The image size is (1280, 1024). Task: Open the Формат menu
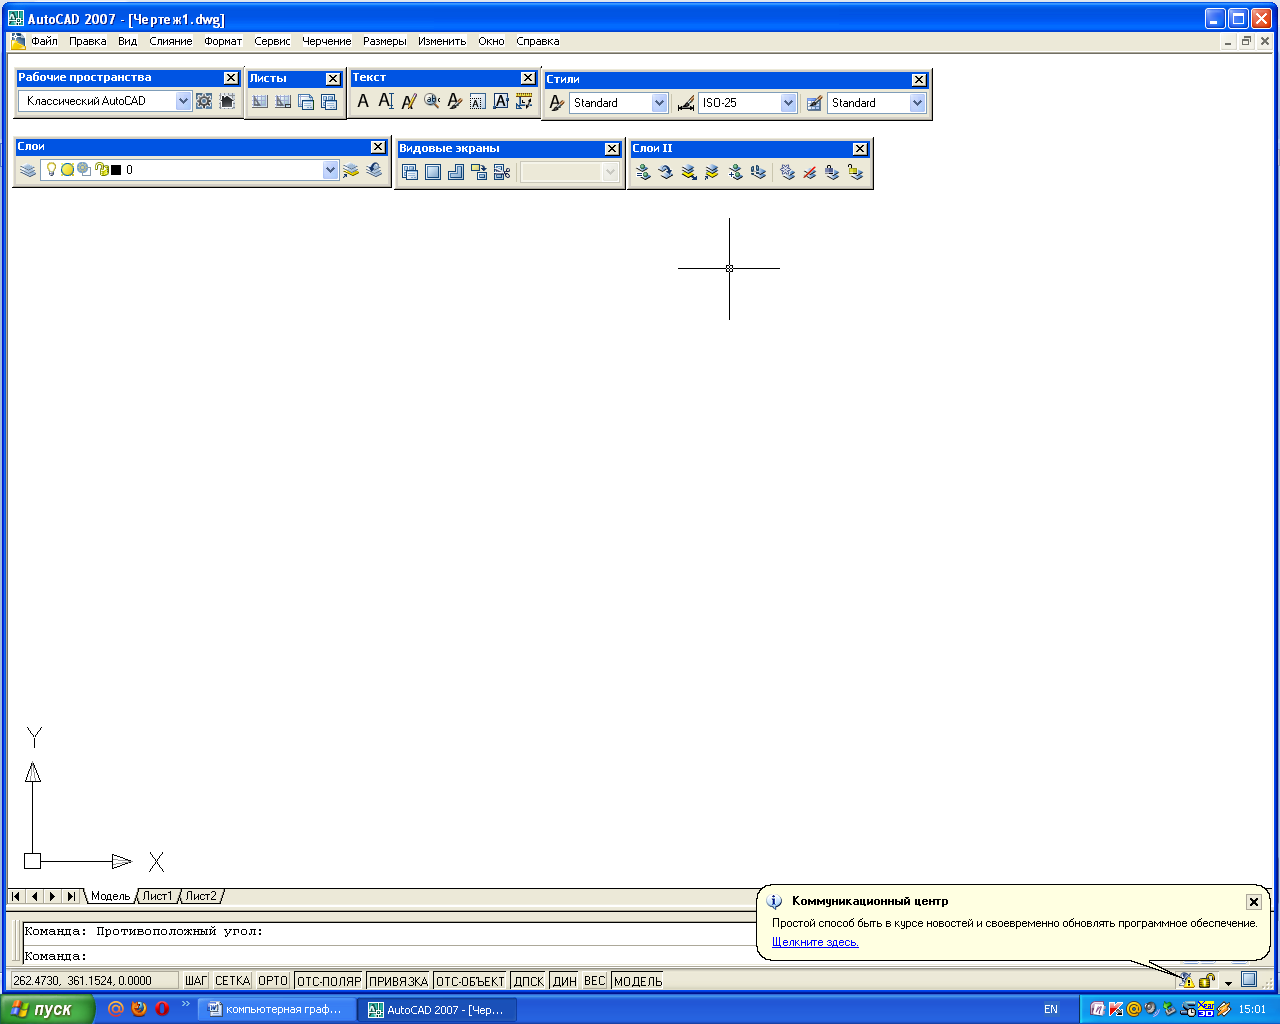click(x=223, y=41)
